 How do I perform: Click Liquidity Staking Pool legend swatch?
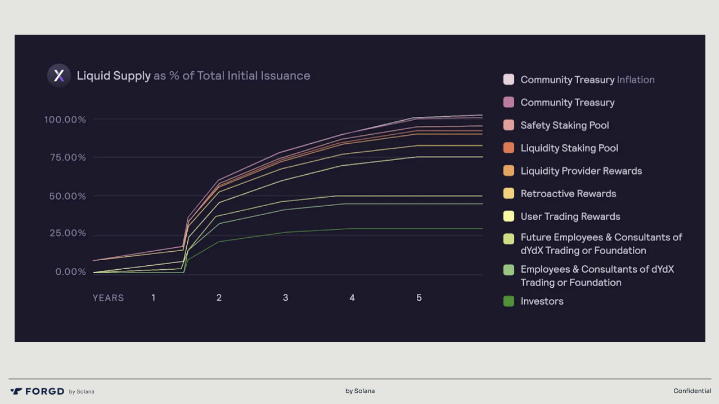(509, 148)
